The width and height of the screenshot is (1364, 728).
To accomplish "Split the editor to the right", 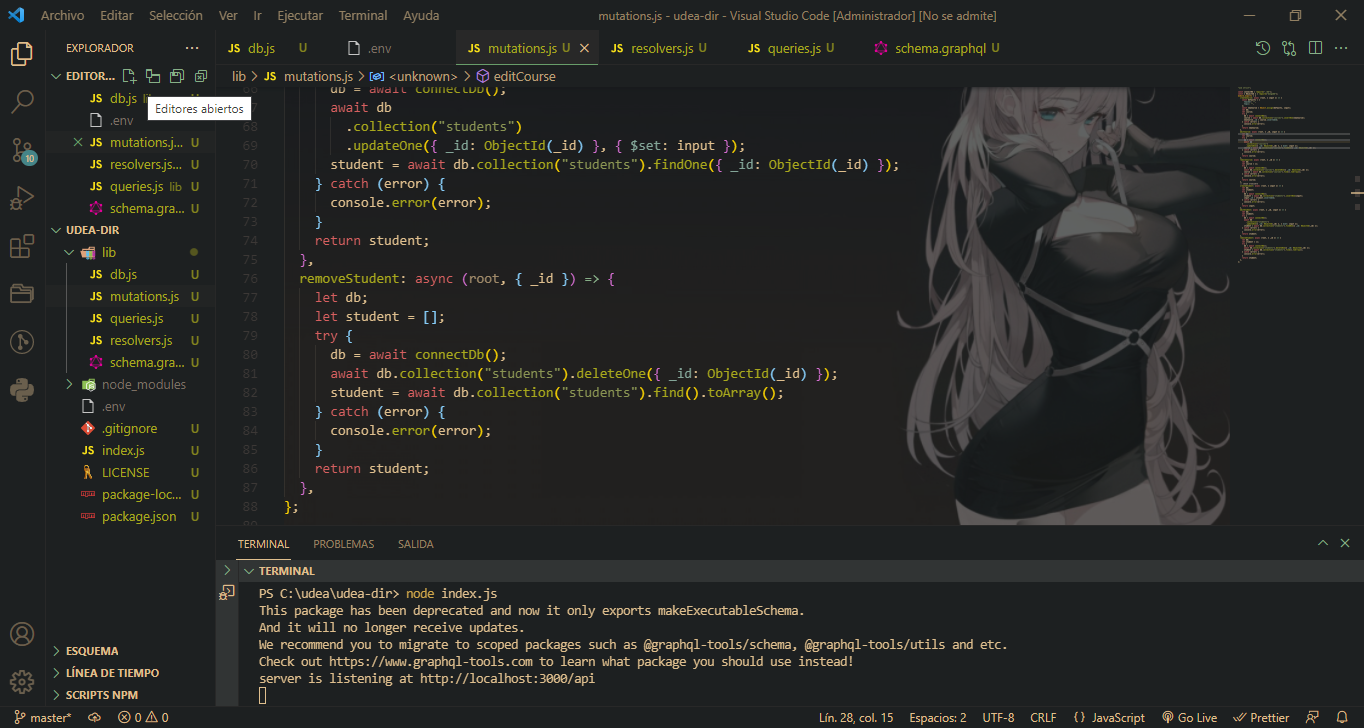I will pyautogui.click(x=1315, y=48).
